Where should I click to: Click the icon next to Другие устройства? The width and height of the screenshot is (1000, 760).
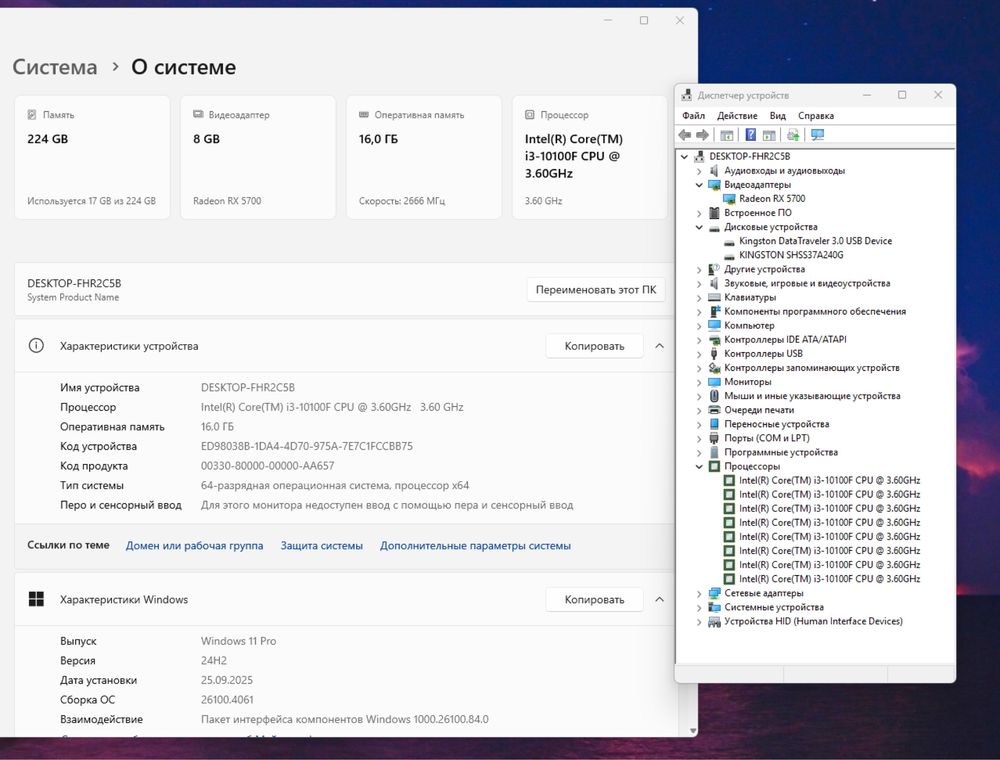click(x=714, y=269)
